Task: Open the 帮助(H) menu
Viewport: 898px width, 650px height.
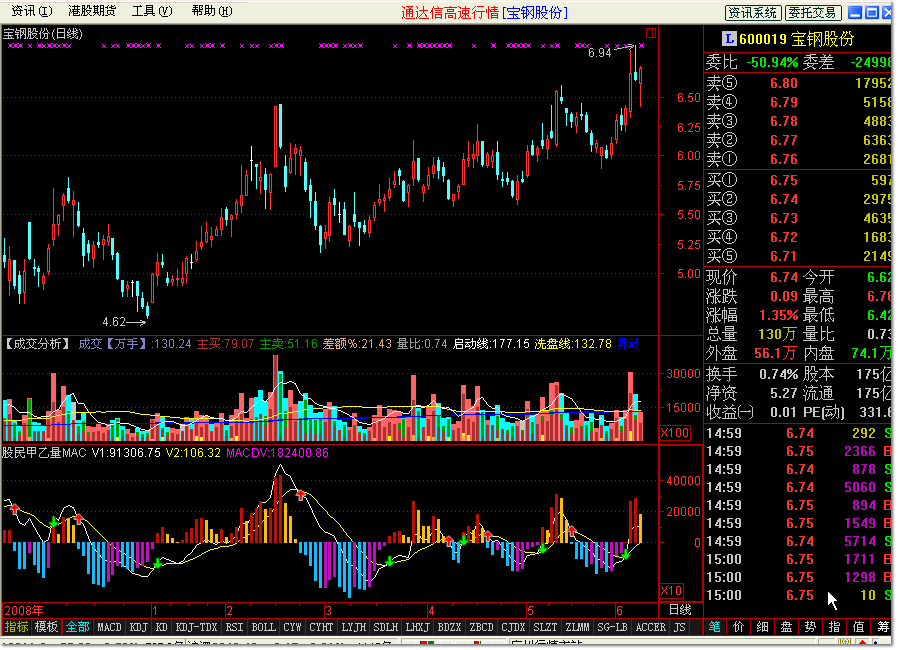Action: (212, 11)
